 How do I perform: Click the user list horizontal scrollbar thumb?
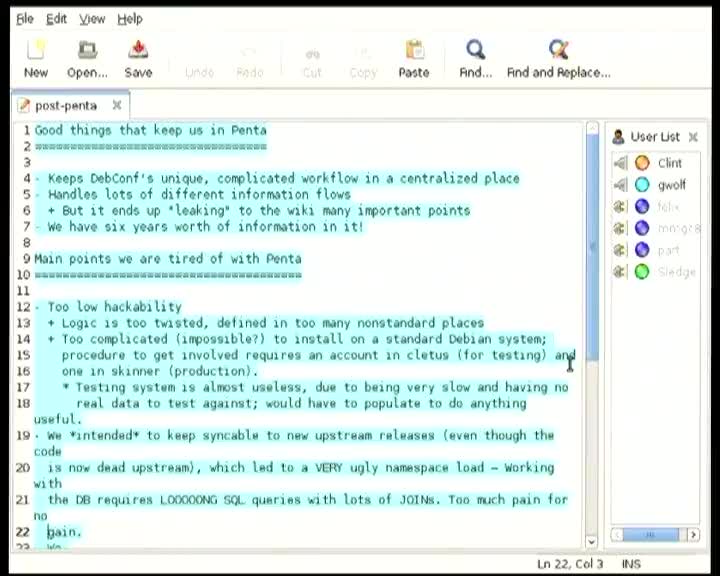651,535
